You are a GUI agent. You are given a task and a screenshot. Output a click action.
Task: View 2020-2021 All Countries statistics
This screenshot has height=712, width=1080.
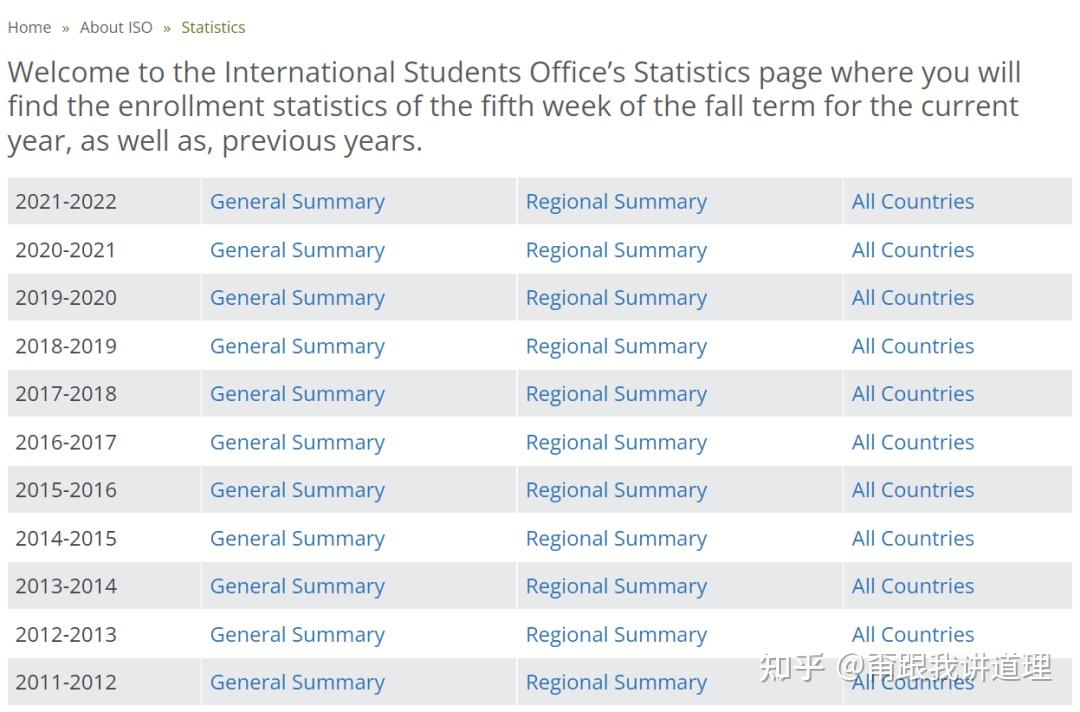[x=912, y=250]
